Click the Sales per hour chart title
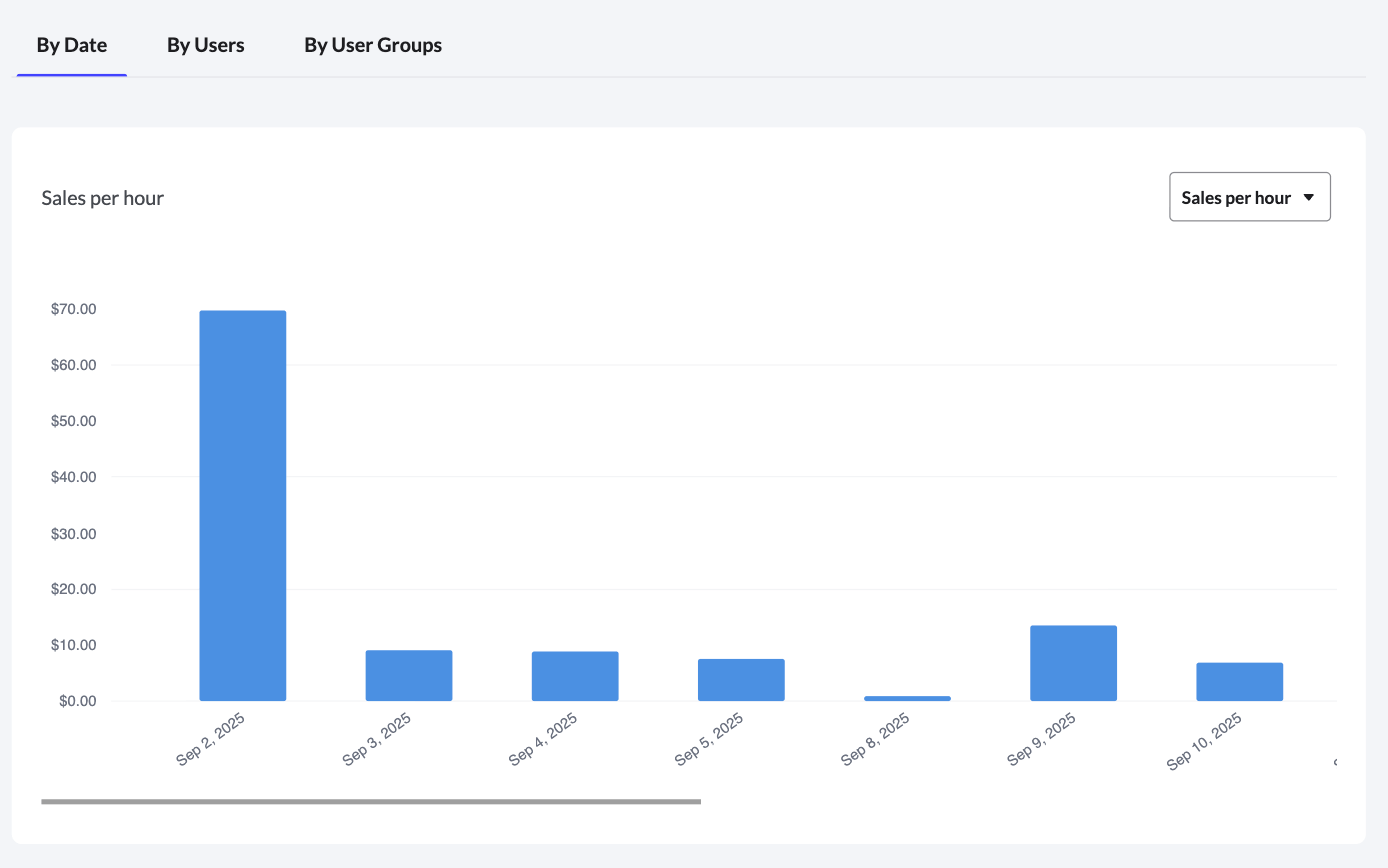Screen dimensions: 1388x868 click(102, 198)
